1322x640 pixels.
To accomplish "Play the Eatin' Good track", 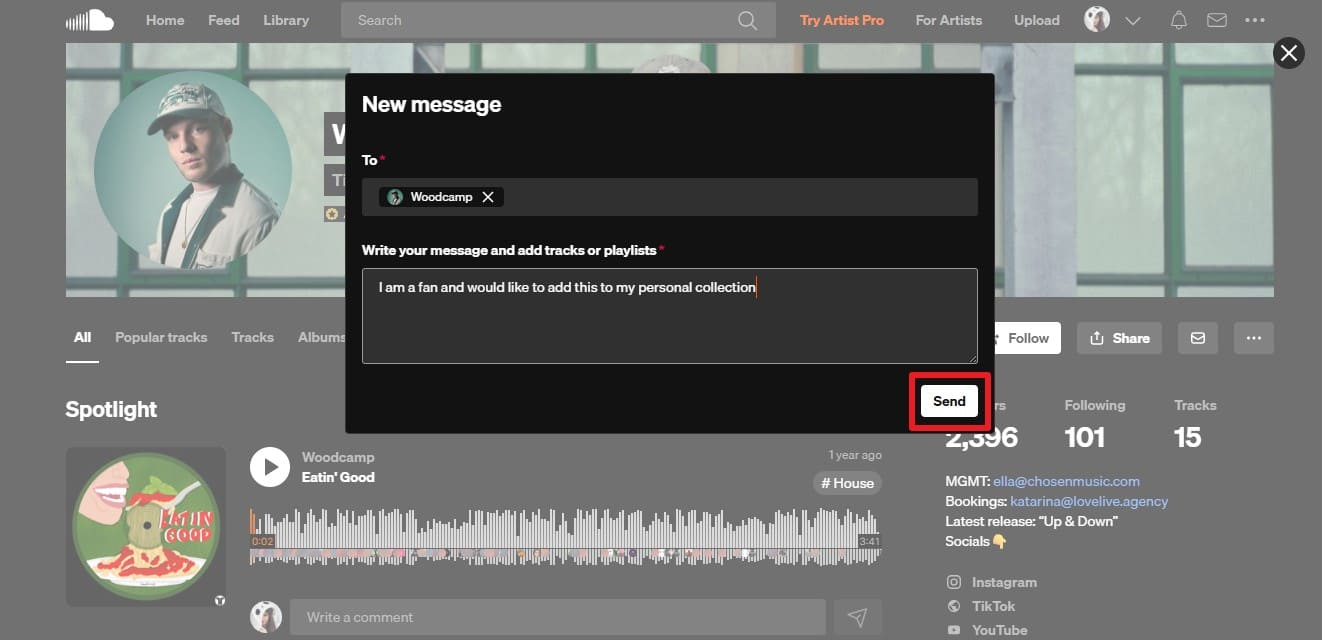I will (x=270, y=467).
